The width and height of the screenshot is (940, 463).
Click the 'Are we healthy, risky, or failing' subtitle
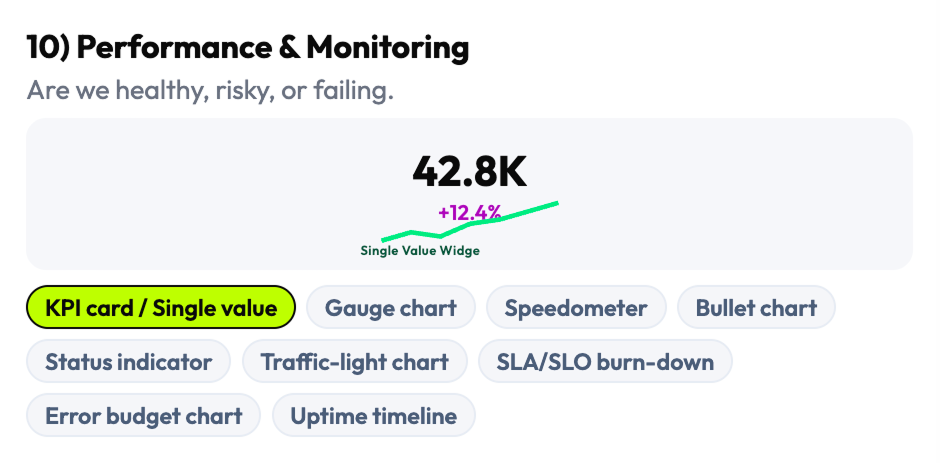coord(210,91)
